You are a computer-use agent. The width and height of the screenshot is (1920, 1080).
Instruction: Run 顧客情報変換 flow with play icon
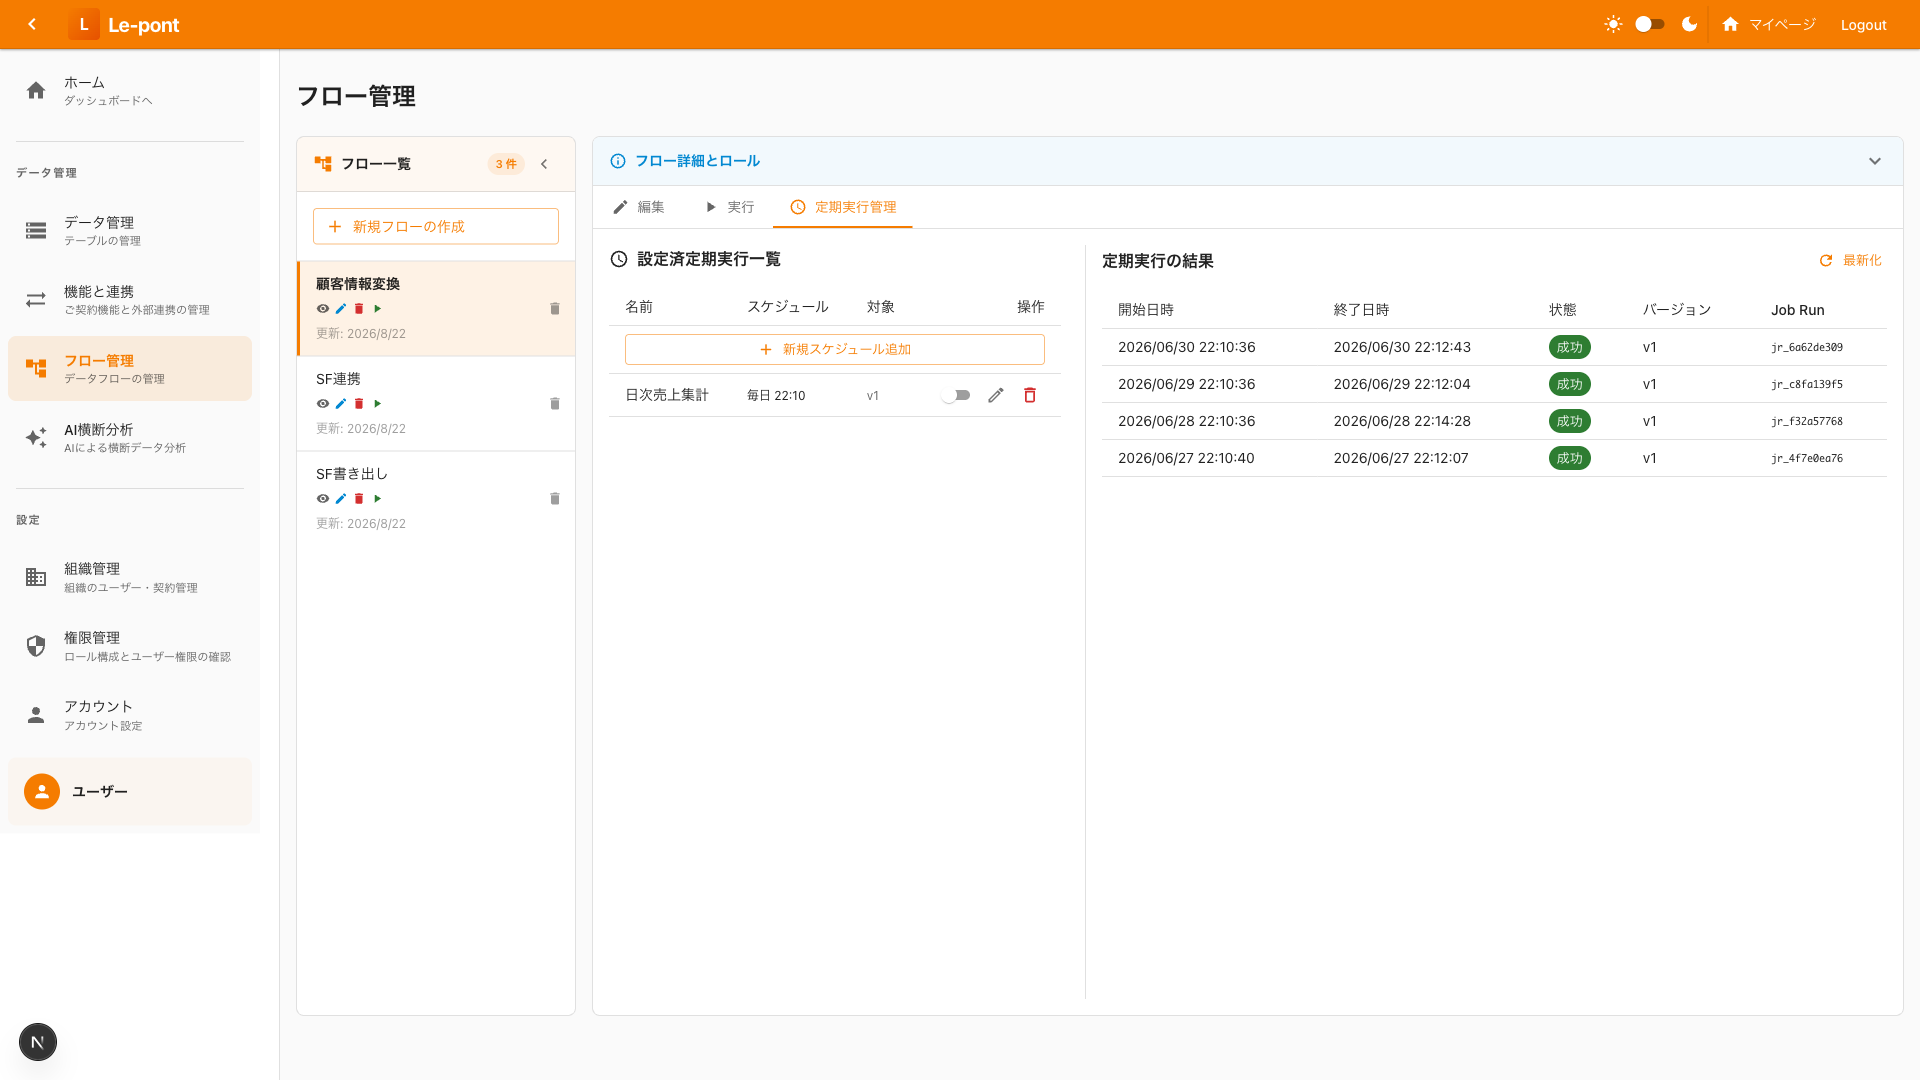[x=378, y=309]
